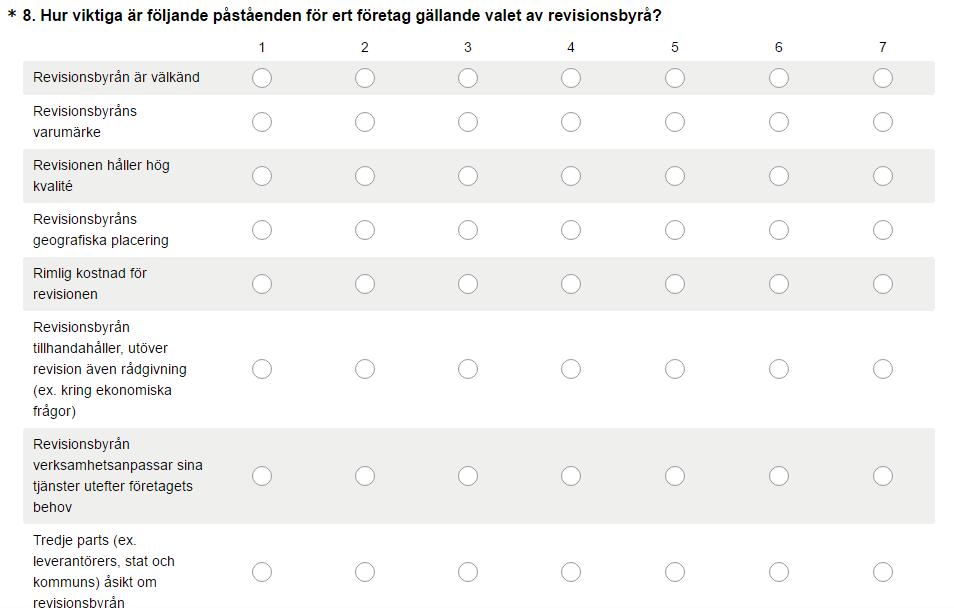Rate 'Revisionen håller hög kvalité' as 6
954x608 pixels.
coord(779,176)
